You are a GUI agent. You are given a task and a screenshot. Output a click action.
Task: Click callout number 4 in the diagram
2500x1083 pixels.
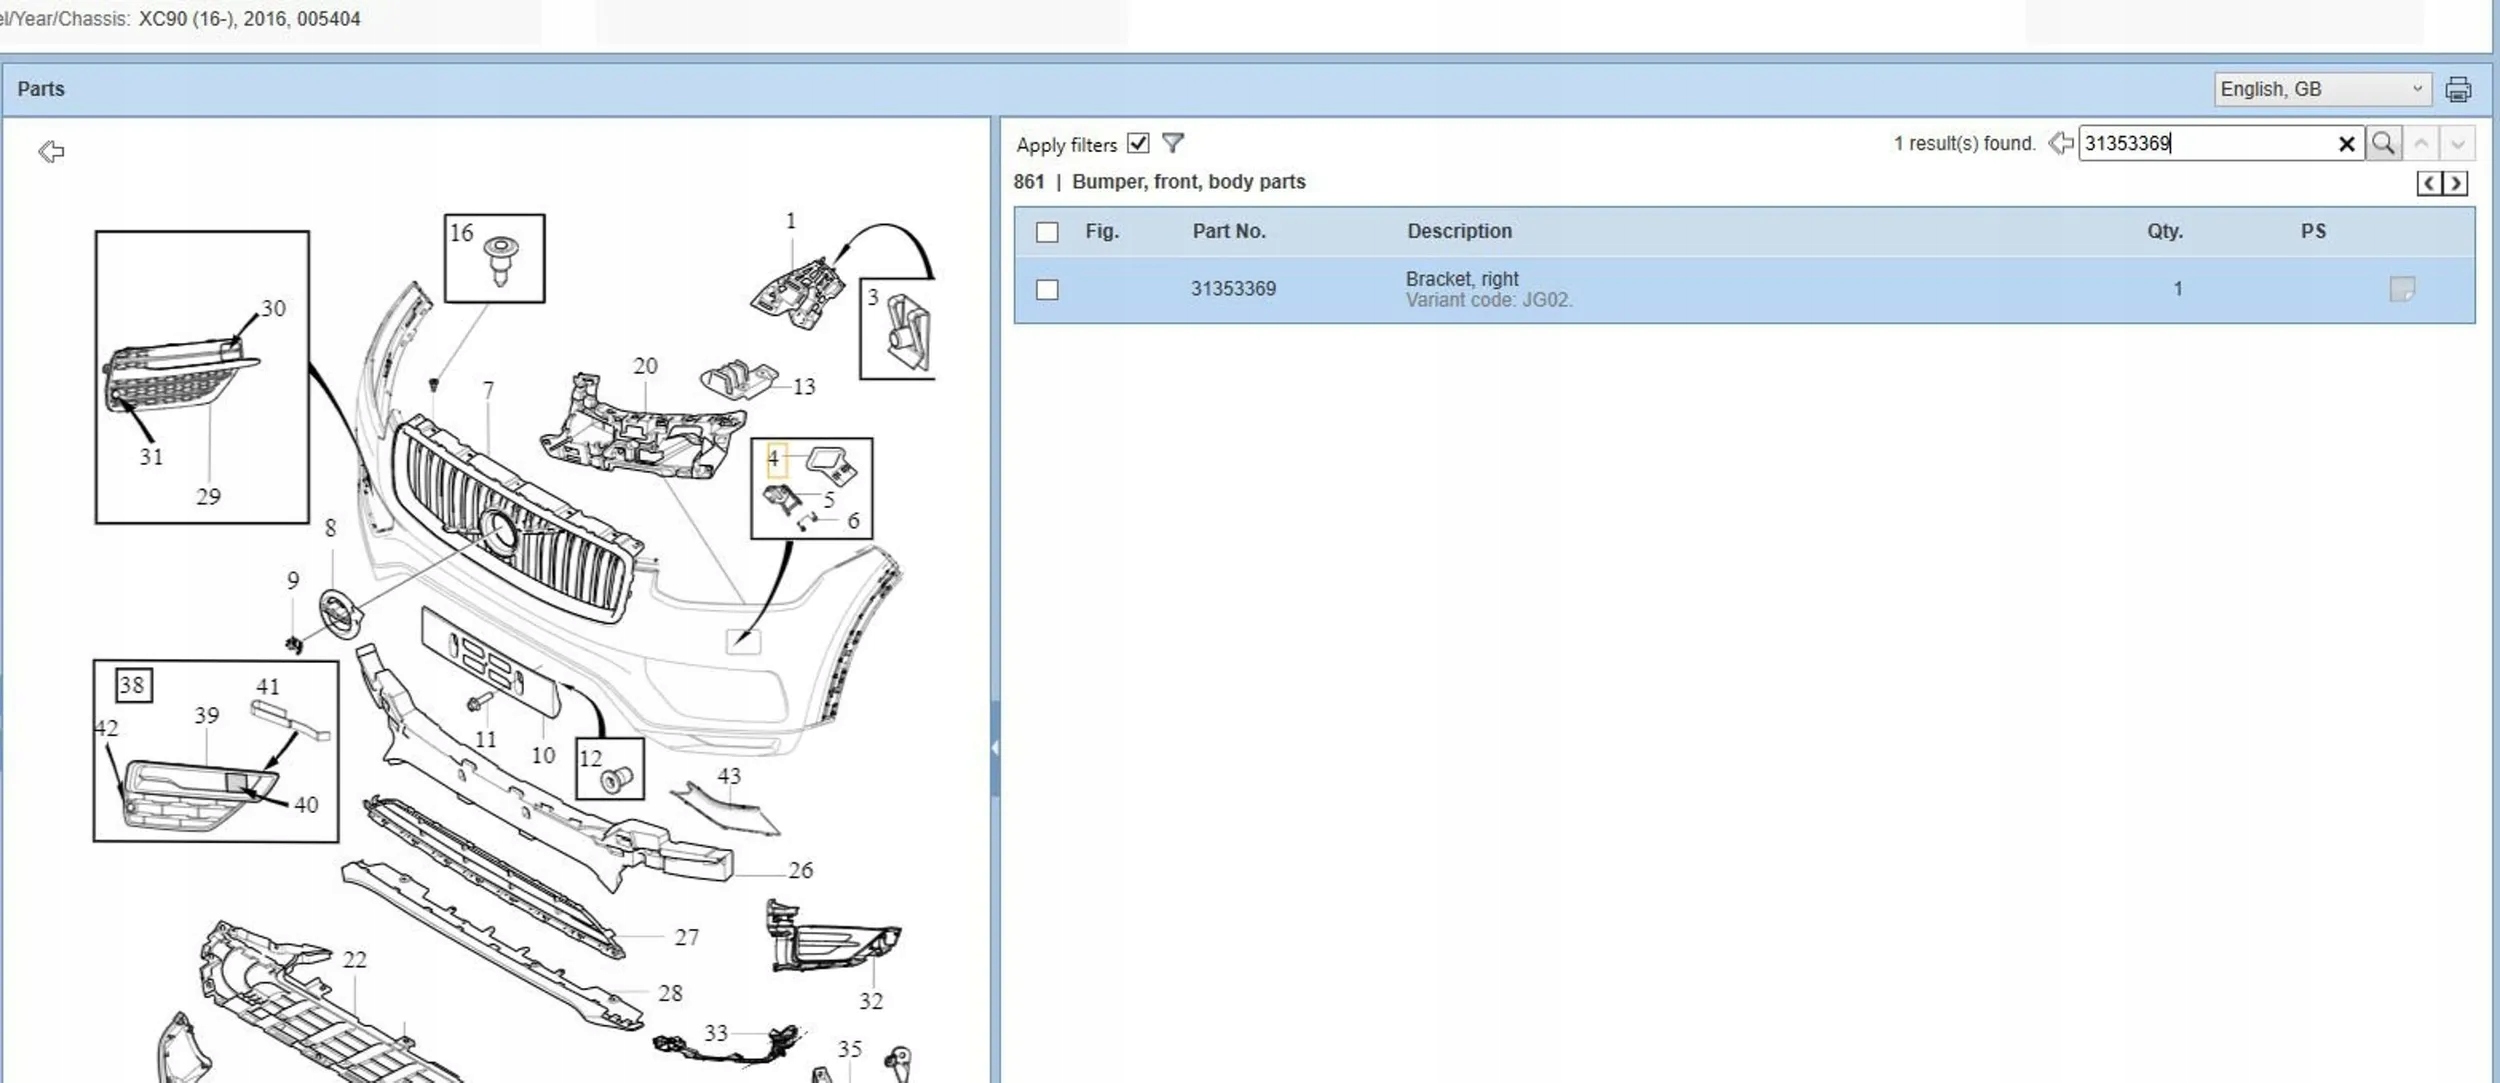[x=773, y=458]
